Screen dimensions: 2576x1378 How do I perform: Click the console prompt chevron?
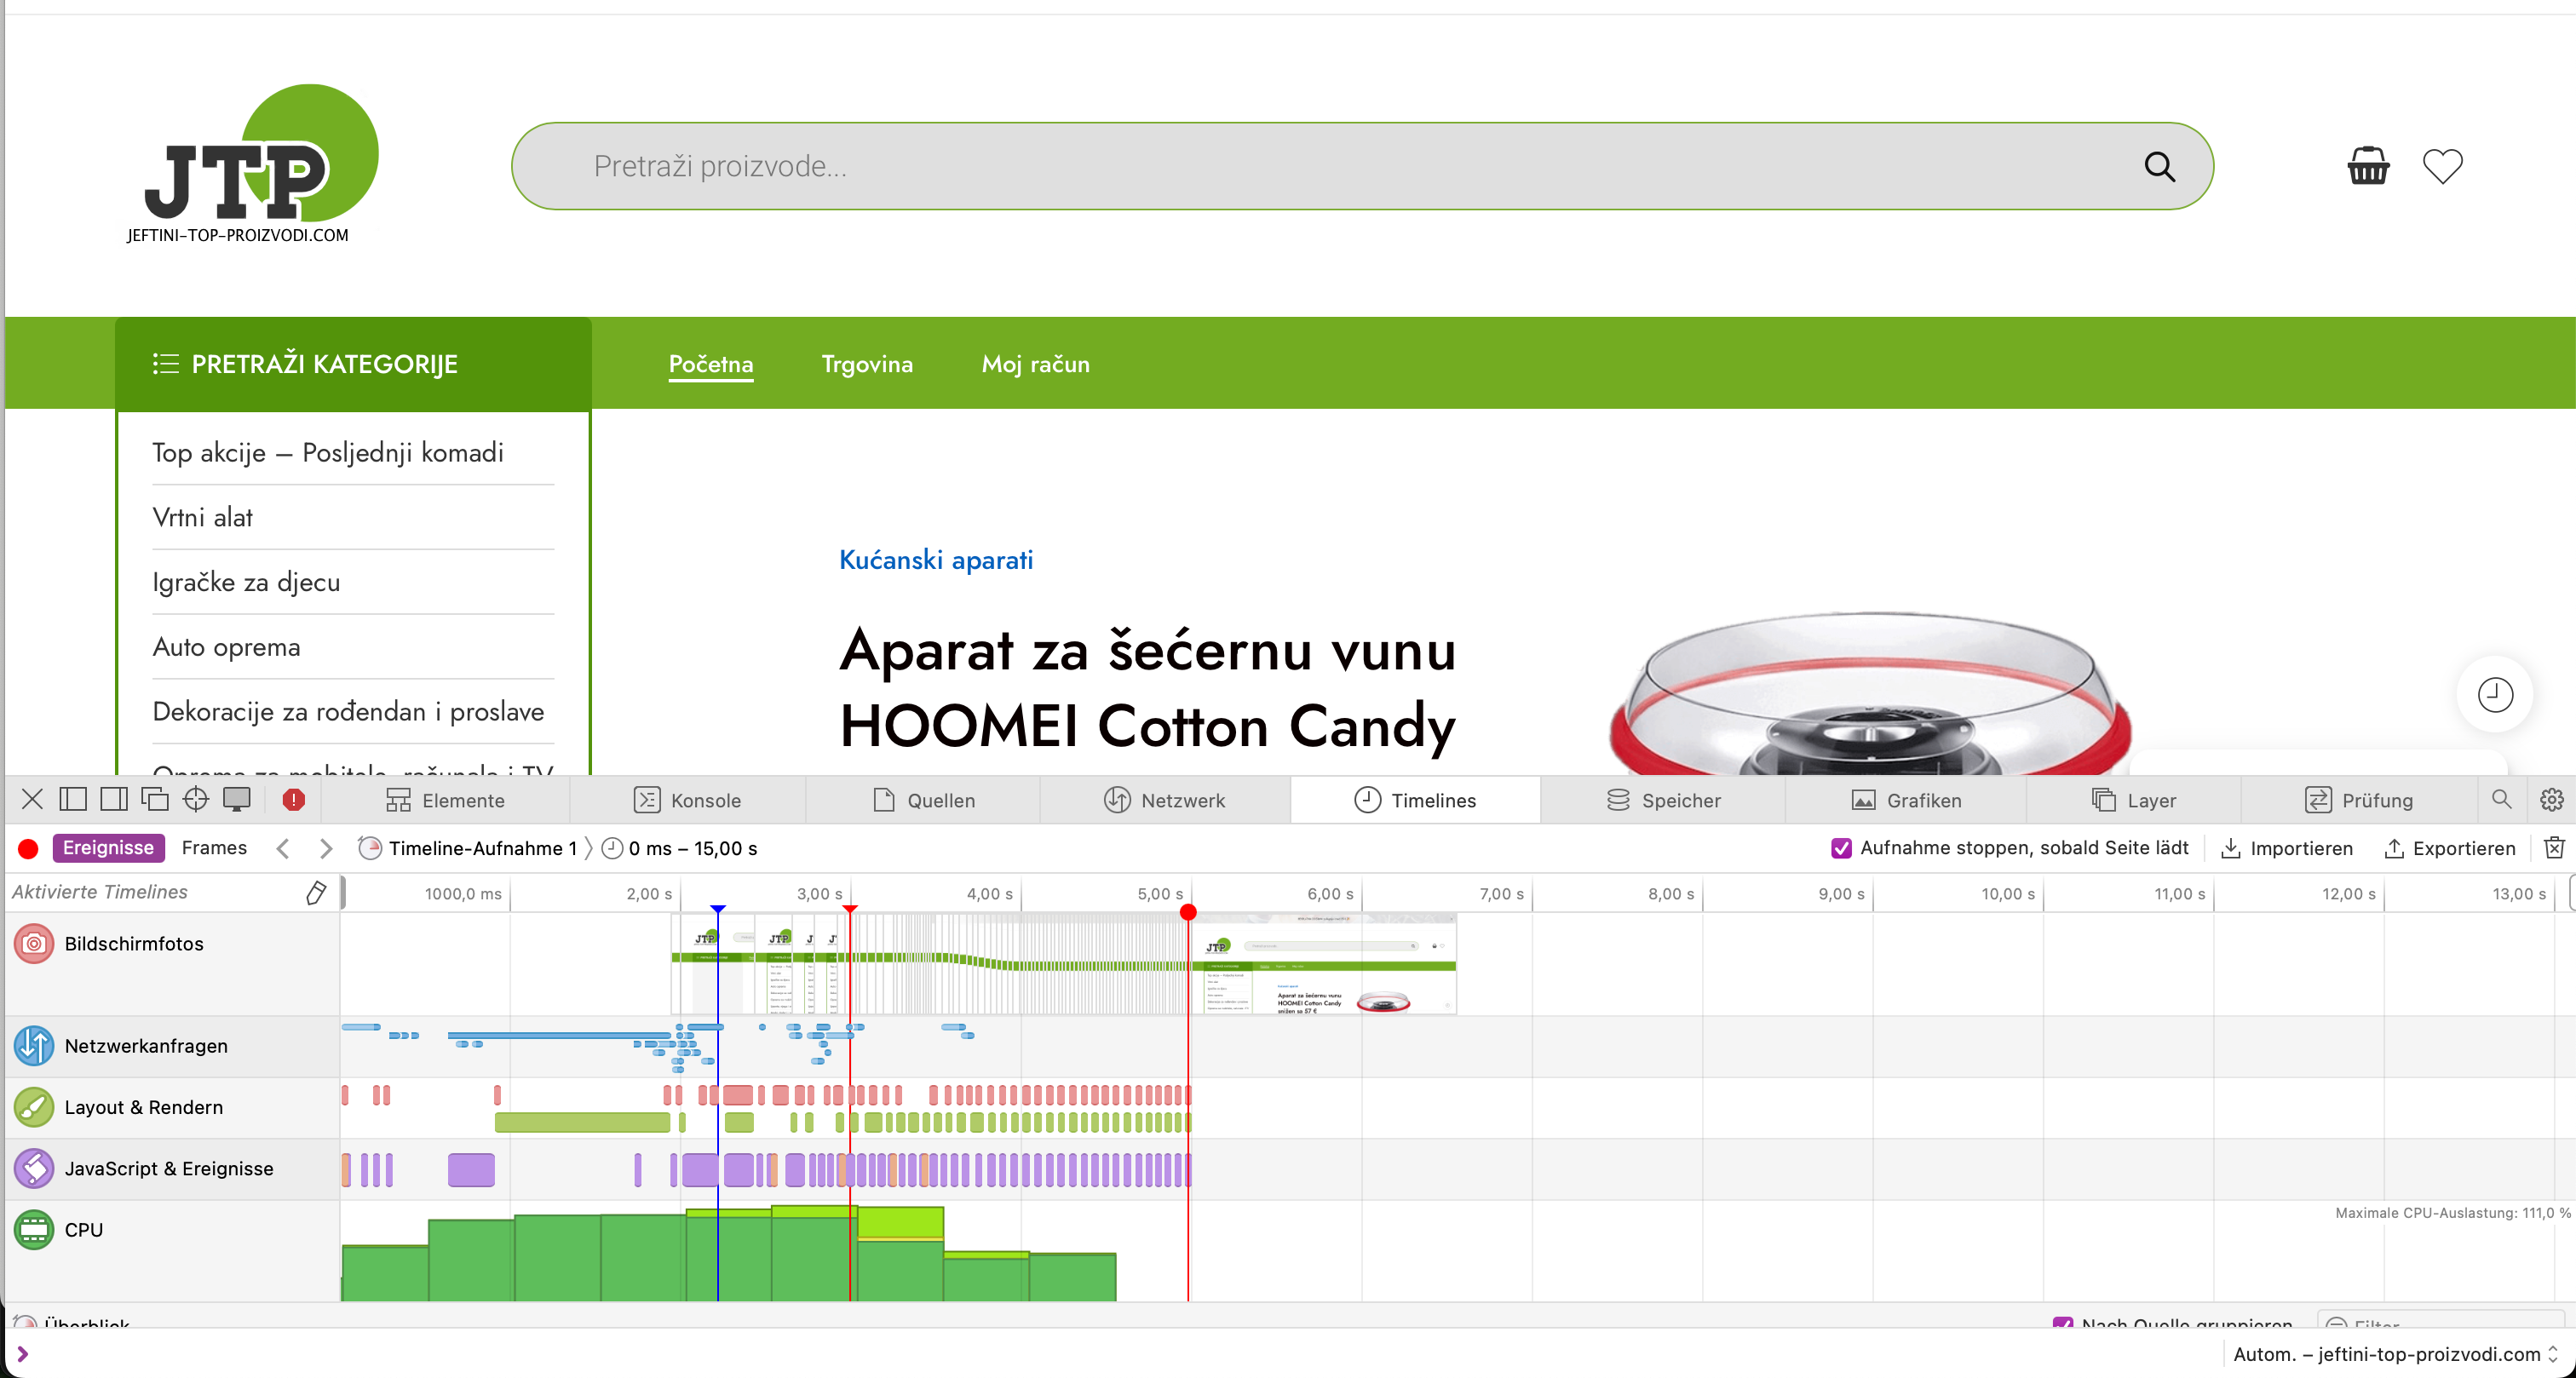click(22, 1354)
